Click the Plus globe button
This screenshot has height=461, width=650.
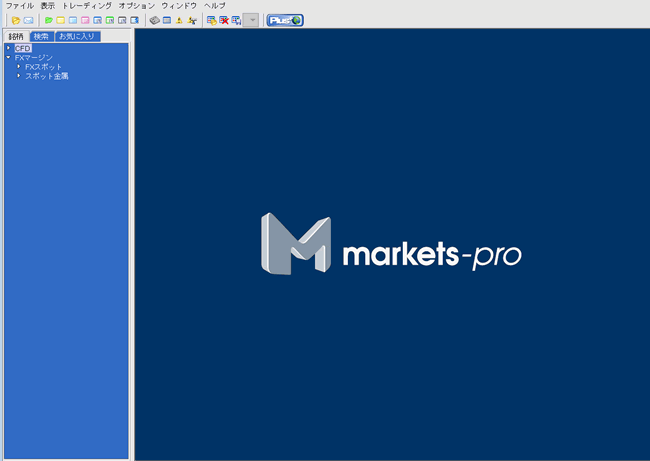[x=285, y=20]
